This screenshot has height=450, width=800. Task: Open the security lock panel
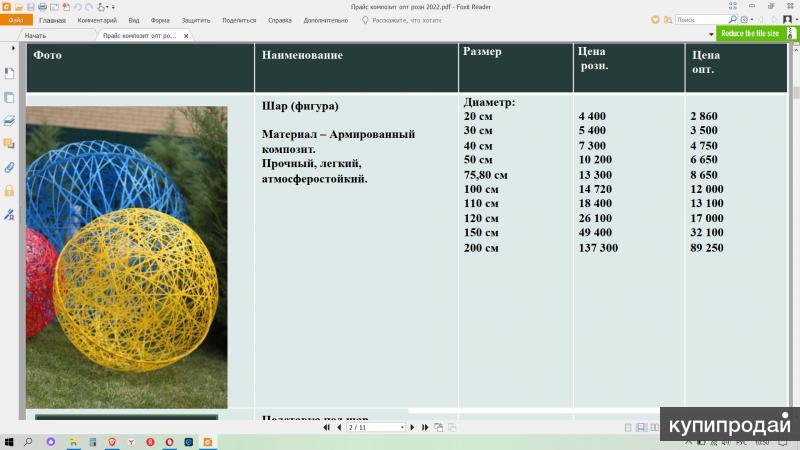coord(9,191)
